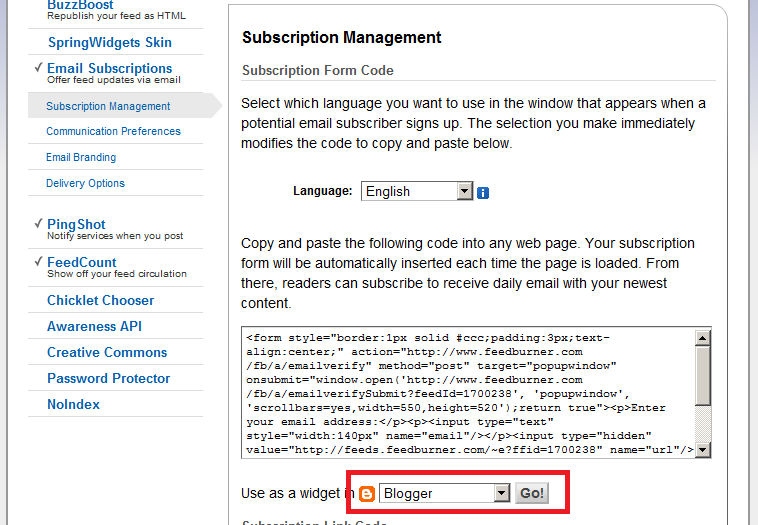Viewport: 758px width, 525px height.
Task: Click the Subscription Management heading
Action: point(341,37)
